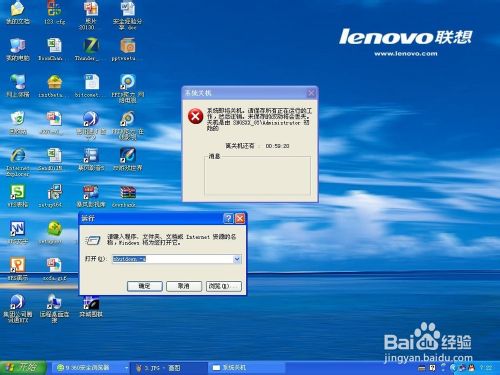500x375 pixels.
Task: Open the pptv setup orange box icon
Action: pyautogui.click(x=128, y=46)
